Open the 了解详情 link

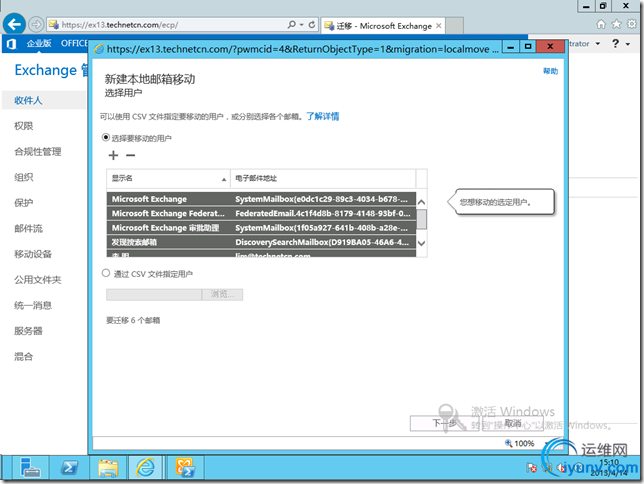(x=323, y=116)
